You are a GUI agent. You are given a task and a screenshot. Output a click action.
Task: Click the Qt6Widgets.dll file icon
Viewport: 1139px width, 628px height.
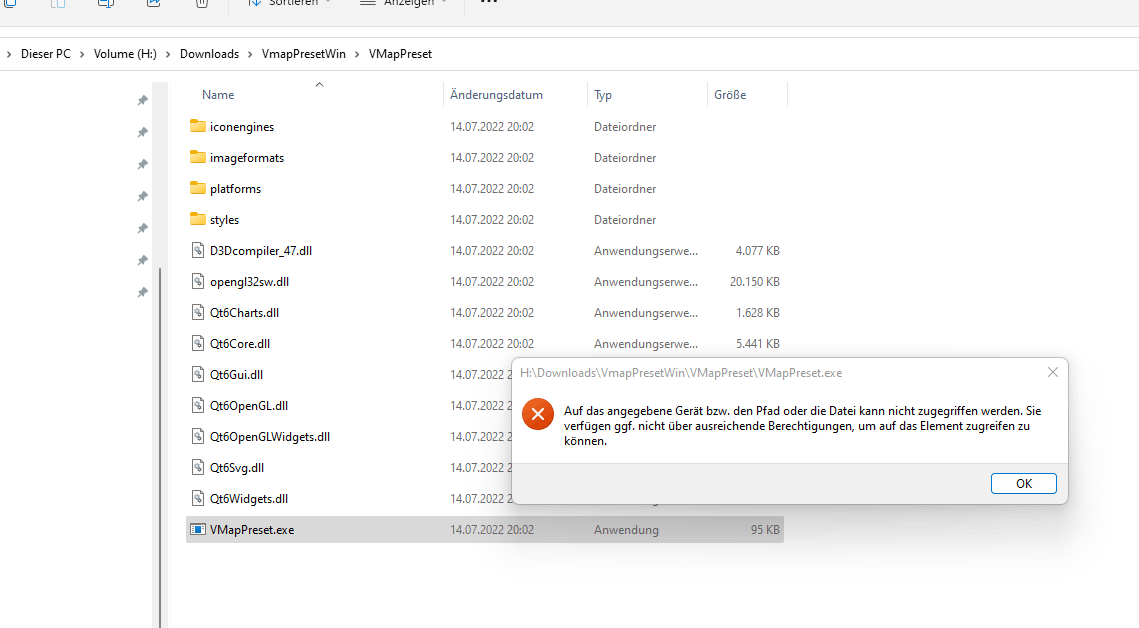198,498
